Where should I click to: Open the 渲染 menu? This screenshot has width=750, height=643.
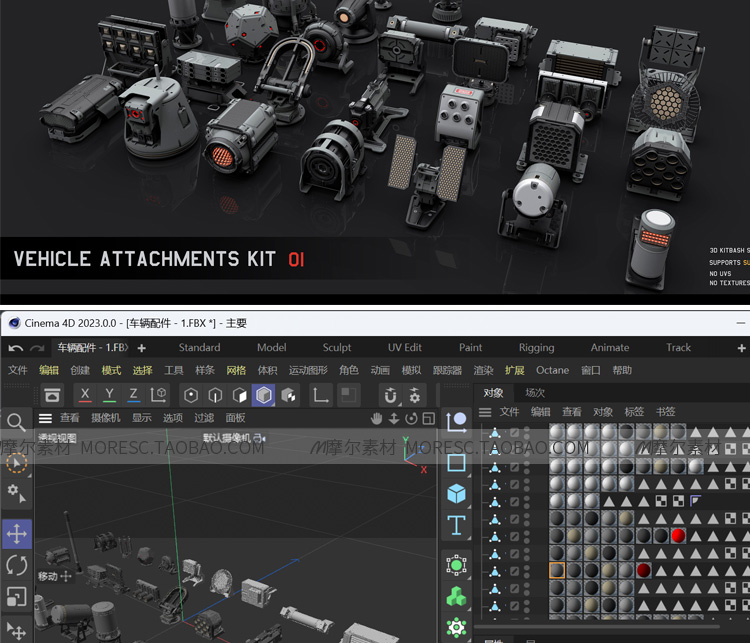click(483, 370)
